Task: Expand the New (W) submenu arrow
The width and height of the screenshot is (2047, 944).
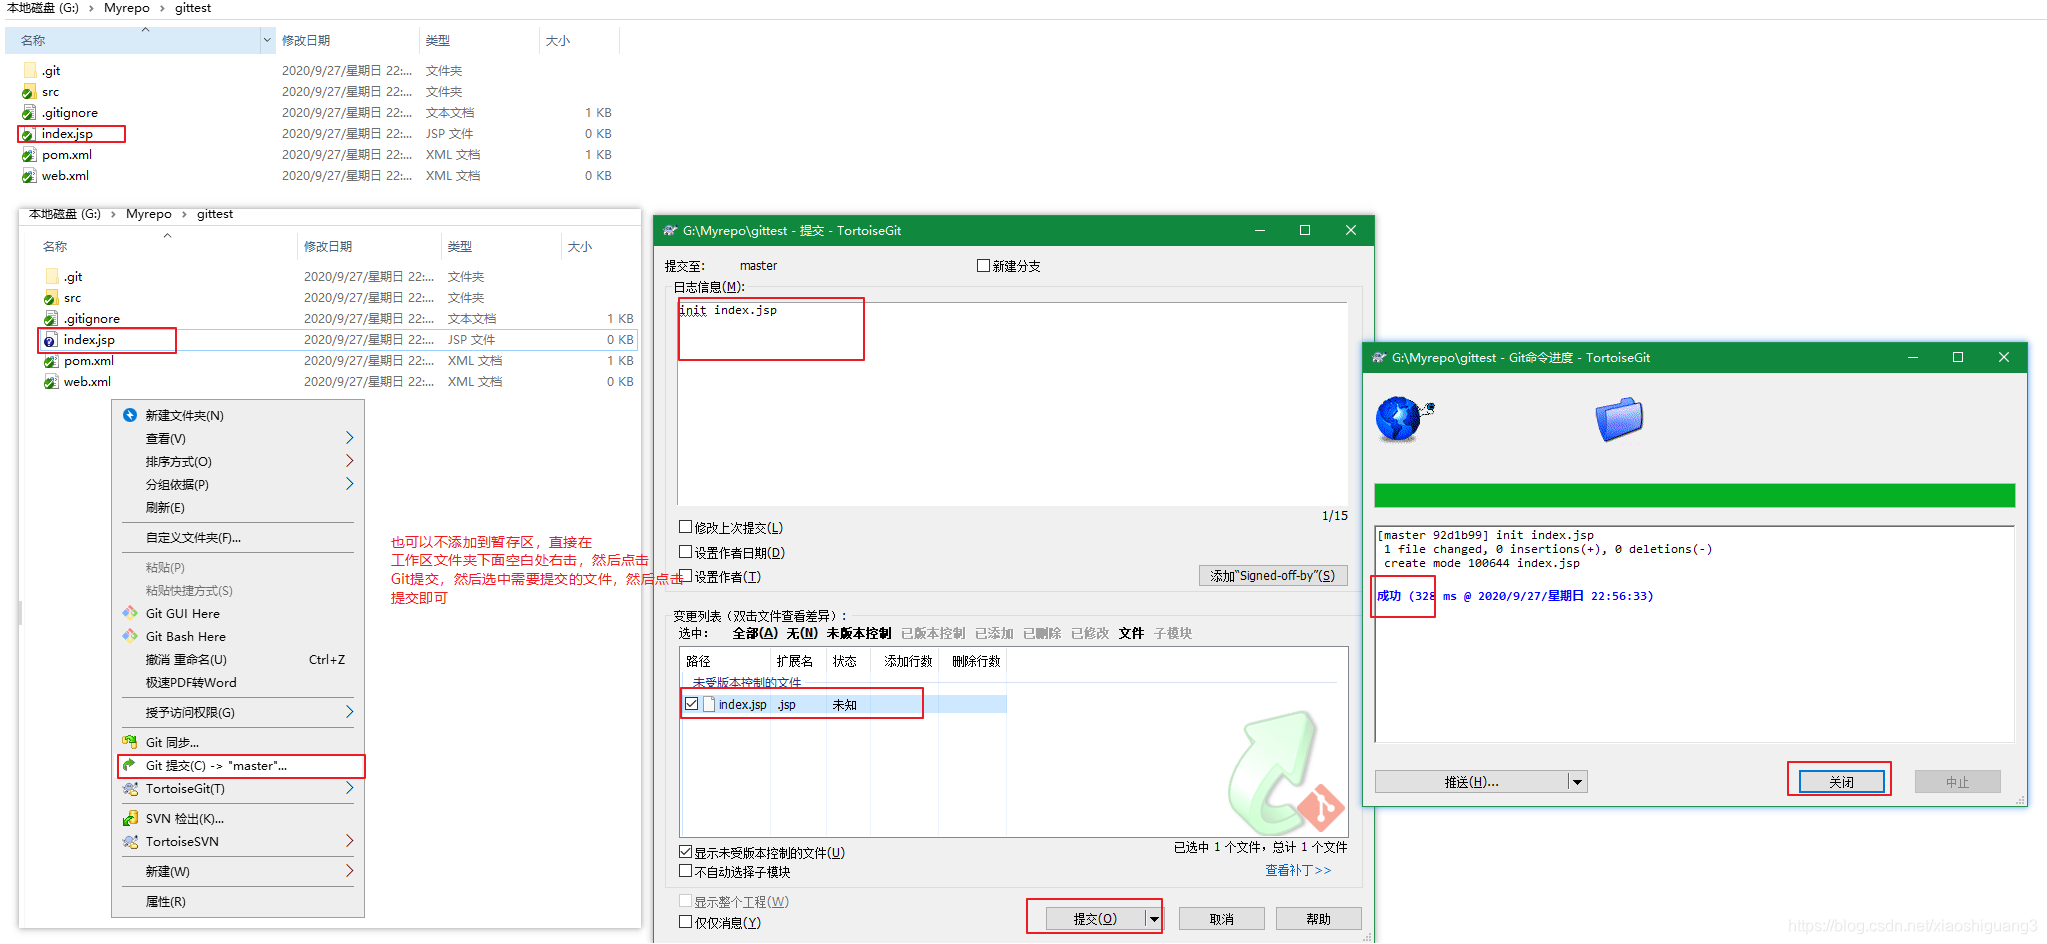Action: click(349, 871)
